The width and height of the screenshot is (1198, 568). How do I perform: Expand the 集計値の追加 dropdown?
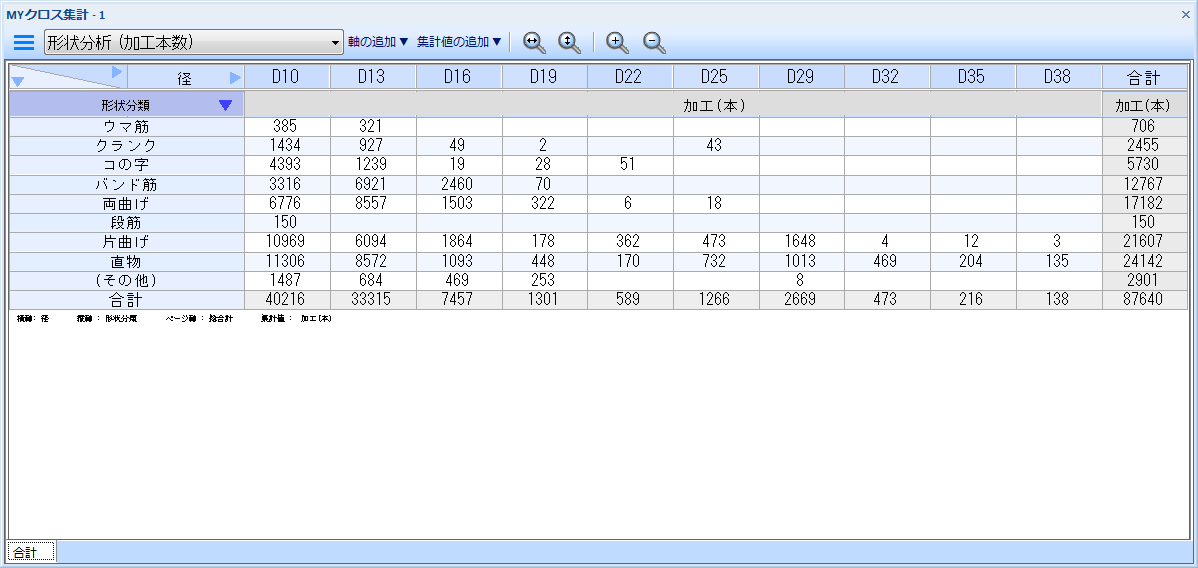459,42
